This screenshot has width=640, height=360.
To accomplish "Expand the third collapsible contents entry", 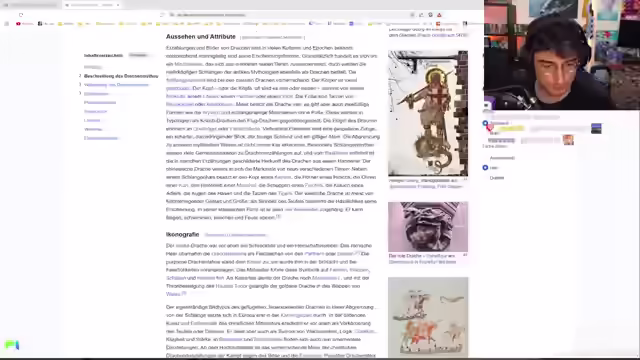I will [80, 94].
